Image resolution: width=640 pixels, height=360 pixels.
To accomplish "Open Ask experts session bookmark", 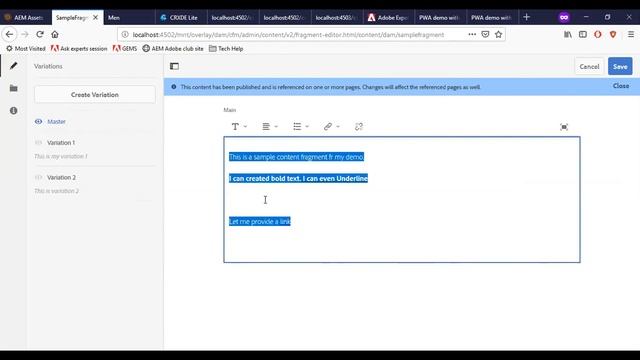I will click(79, 49).
